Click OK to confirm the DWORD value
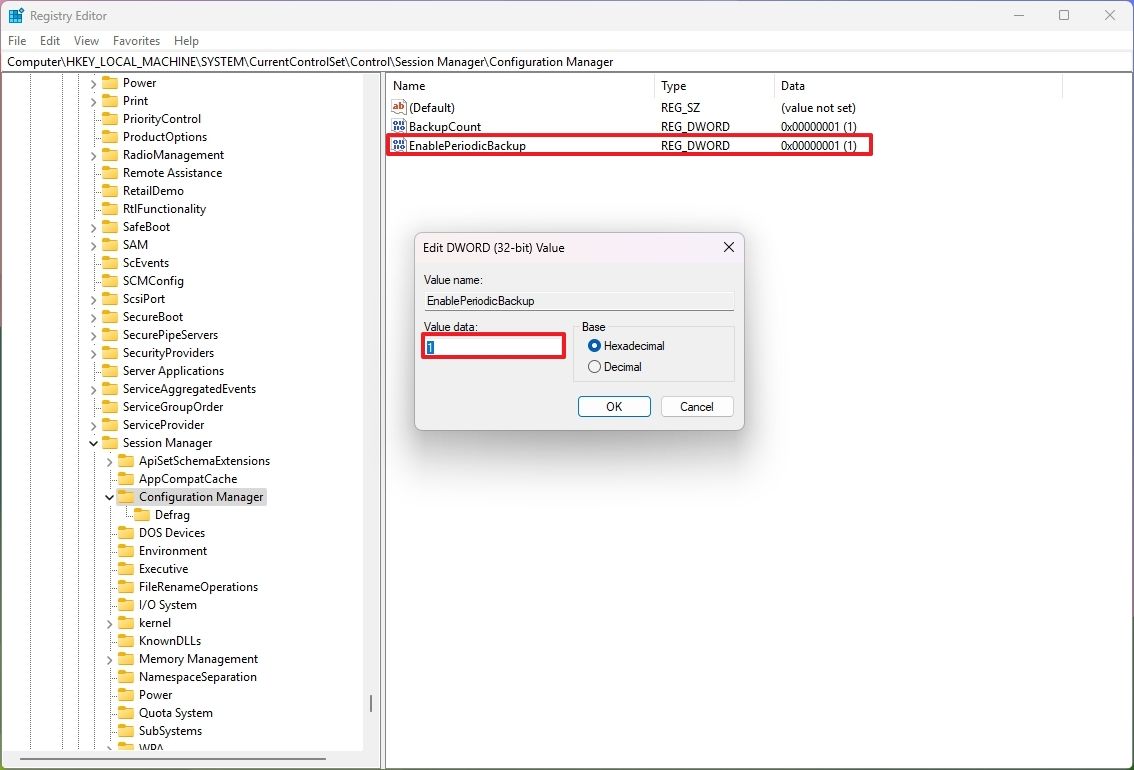The height and width of the screenshot is (770, 1134). point(613,406)
